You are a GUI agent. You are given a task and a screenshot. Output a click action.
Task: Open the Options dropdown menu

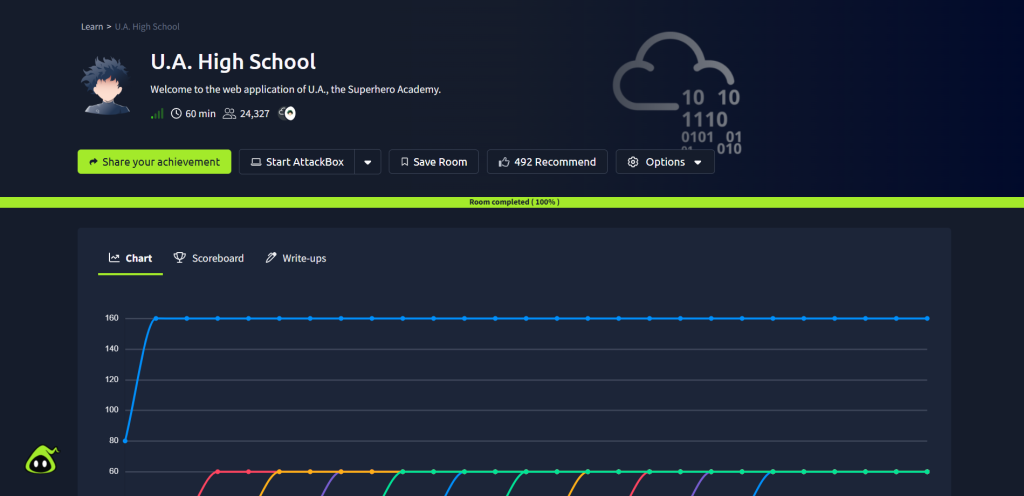665,162
